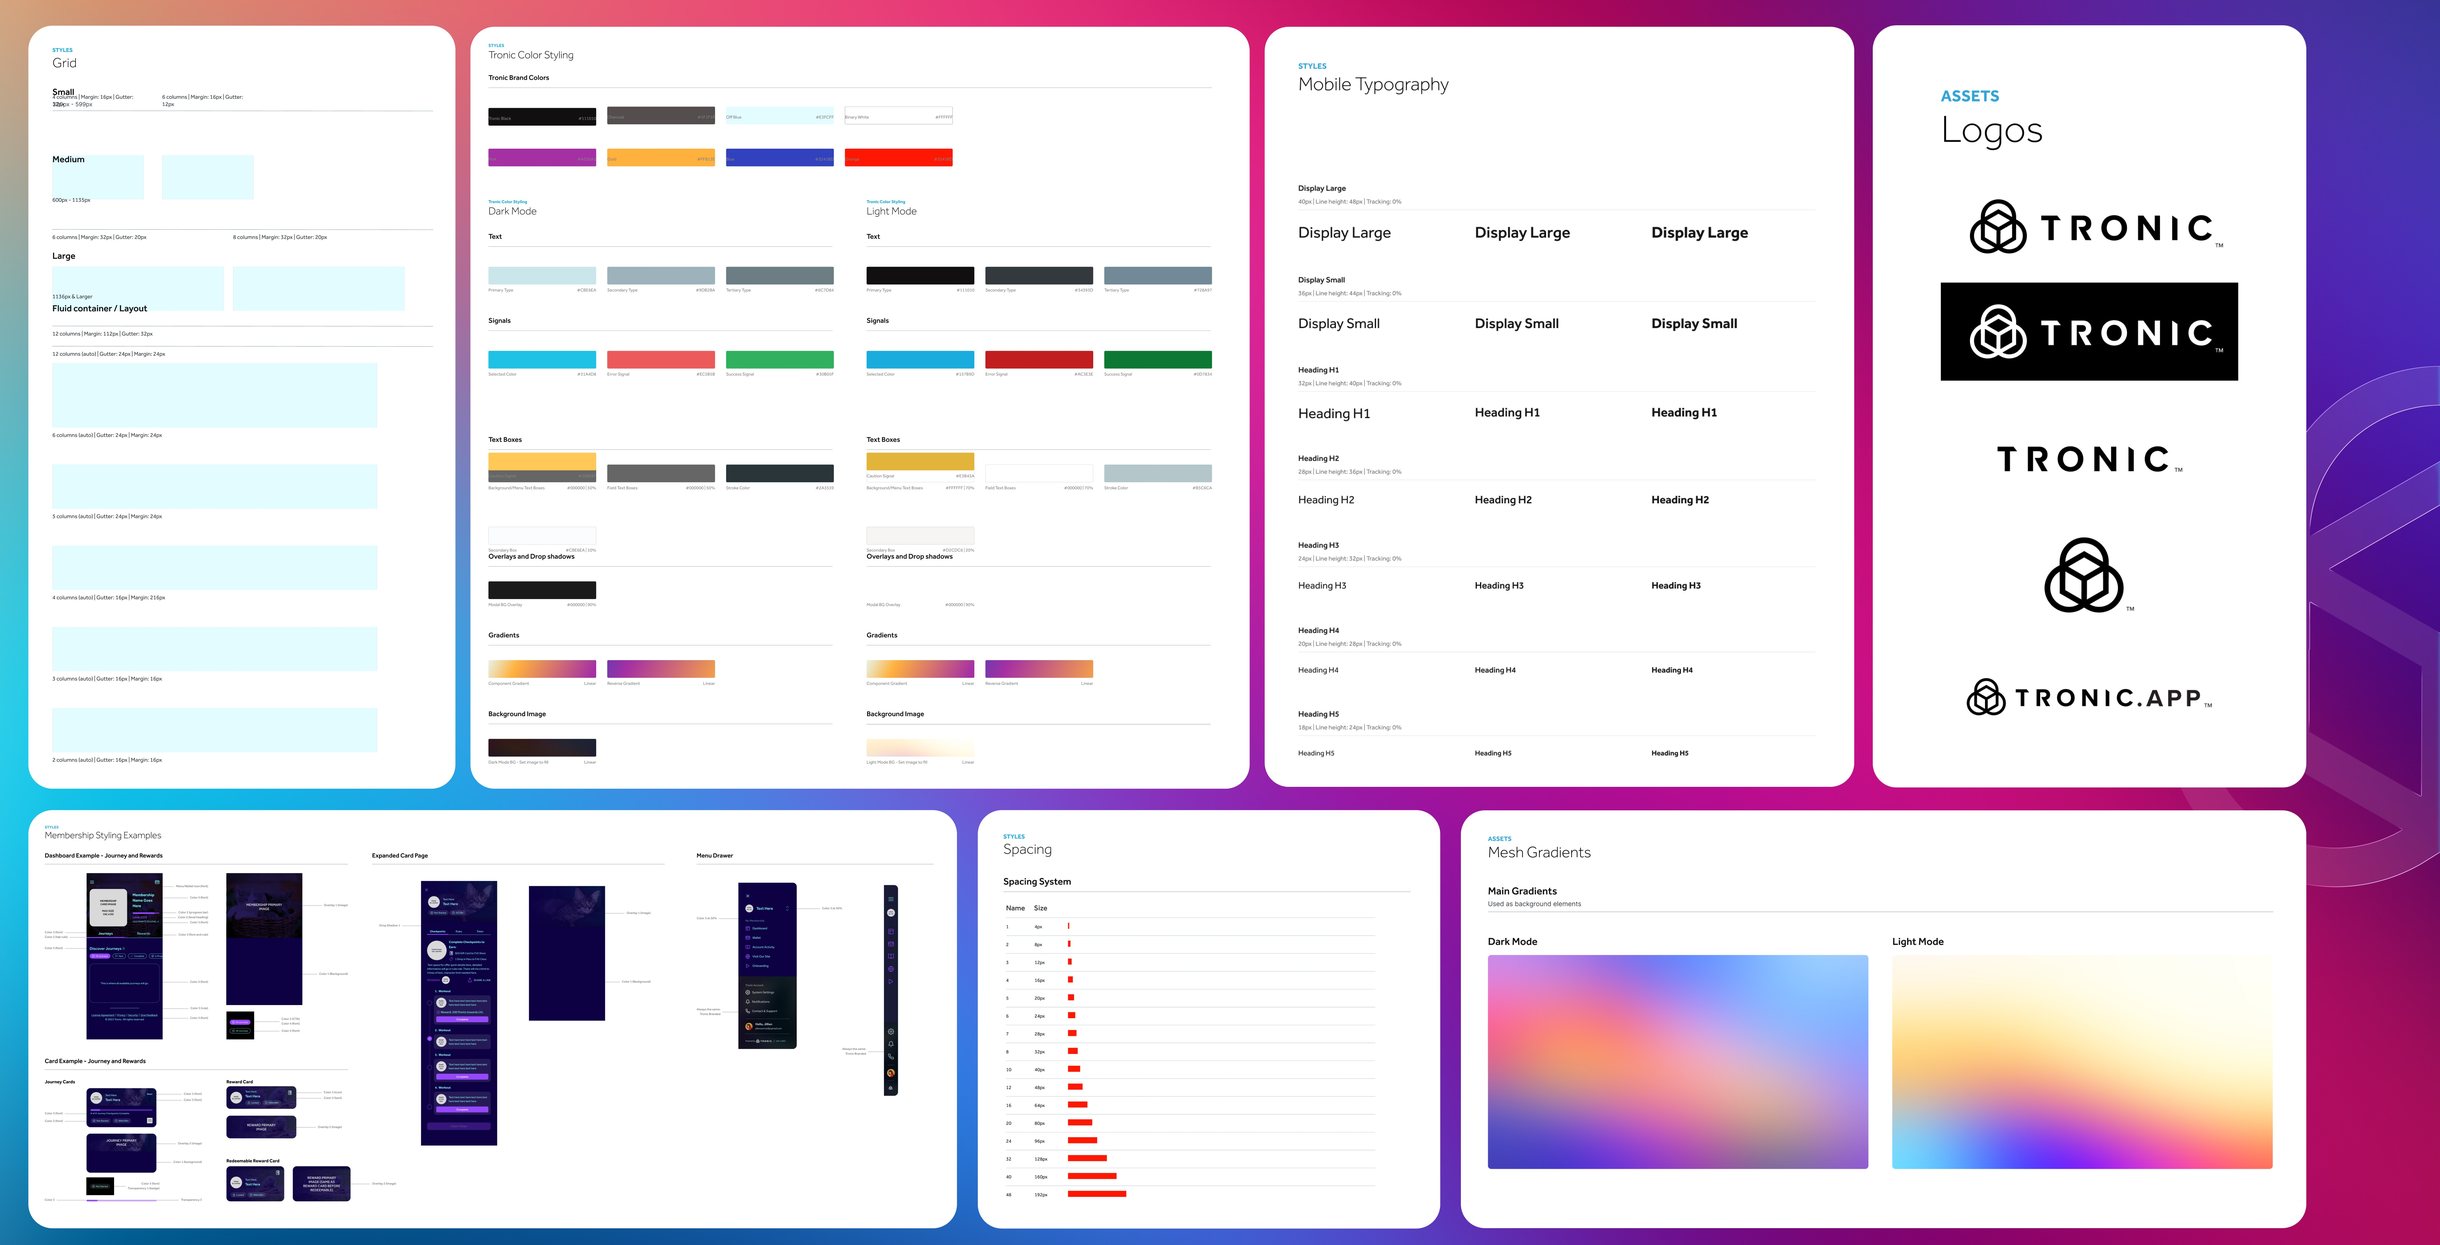The image size is (2440, 1245).
Task: Click the white Tronic logo on black banner
Action: coord(2089,331)
